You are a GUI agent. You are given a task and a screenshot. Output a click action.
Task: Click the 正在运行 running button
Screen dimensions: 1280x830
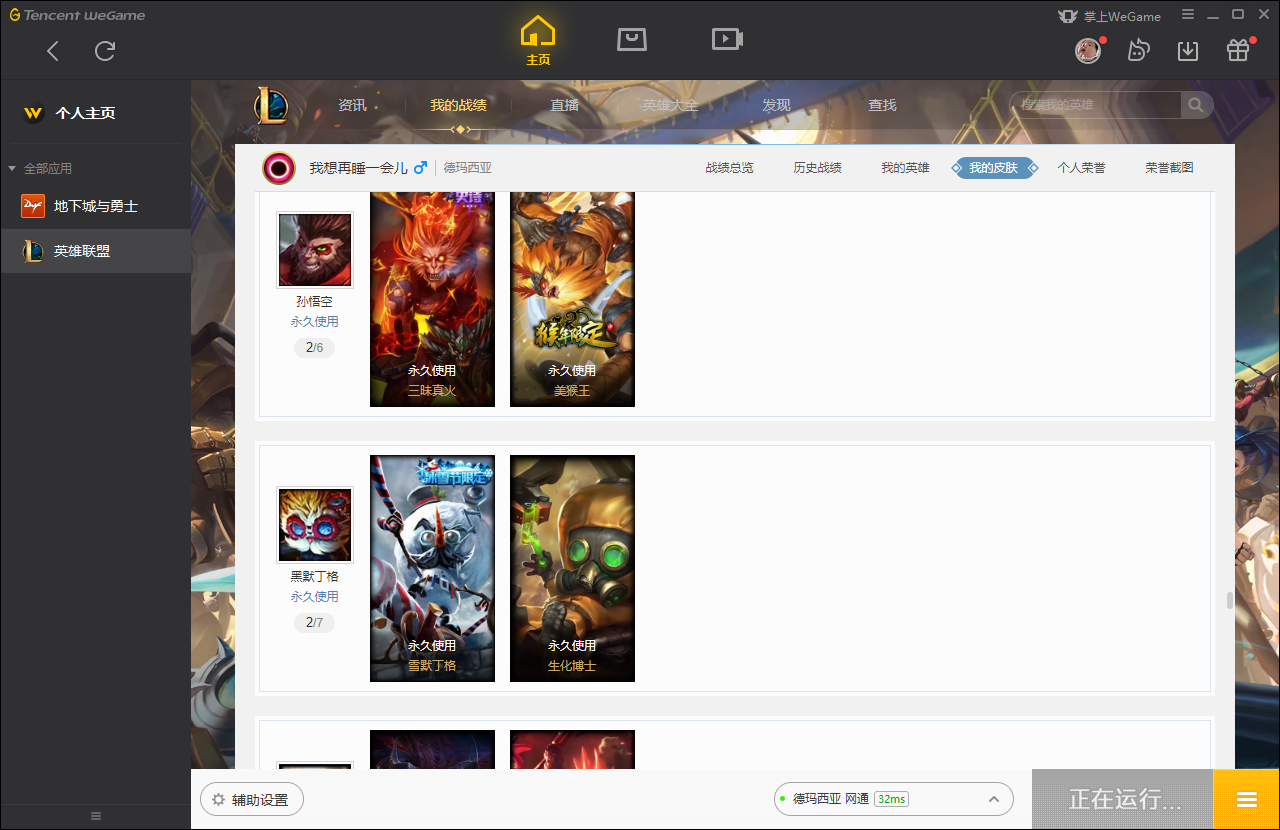tap(1122, 800)
